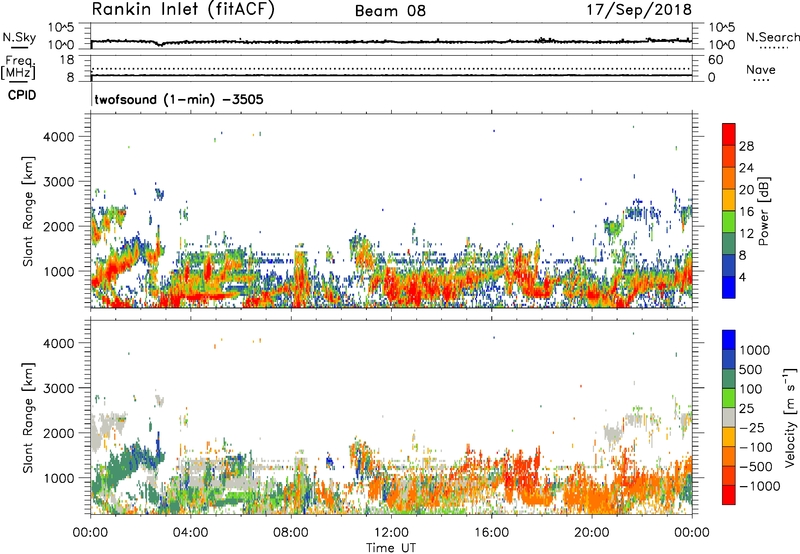Click the '18' tick on the frequency axis

click(x=66, y=60)
